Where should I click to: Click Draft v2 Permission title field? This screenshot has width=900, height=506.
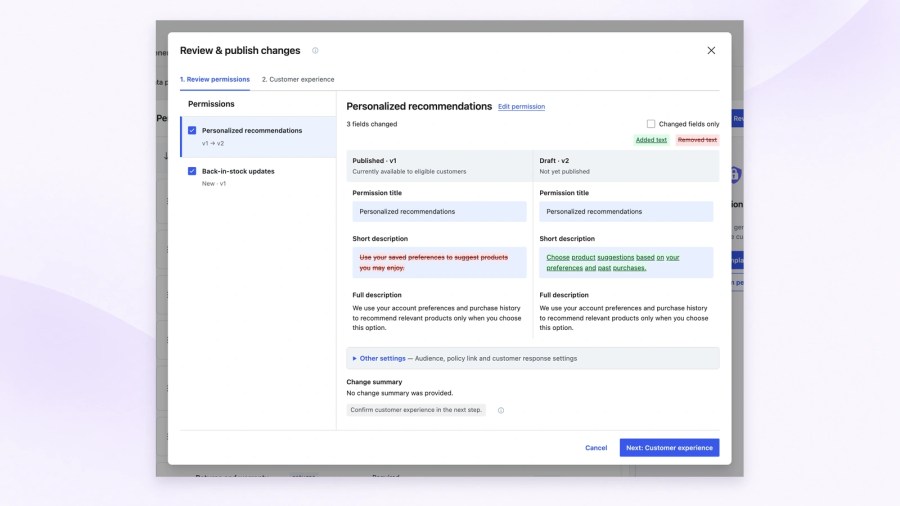point(626,212)
